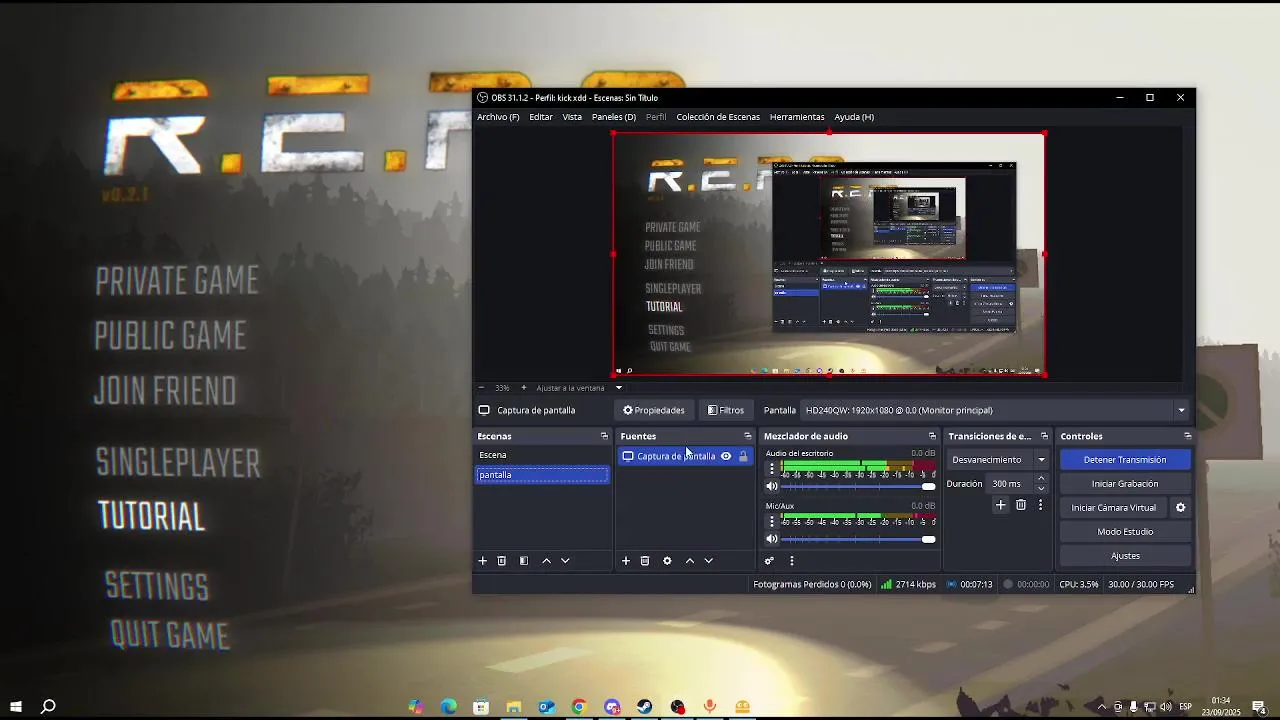The image size is (1280, 720).
Task: Move source down arrow in Fuentes panel
Action: [x=709, y=561]
